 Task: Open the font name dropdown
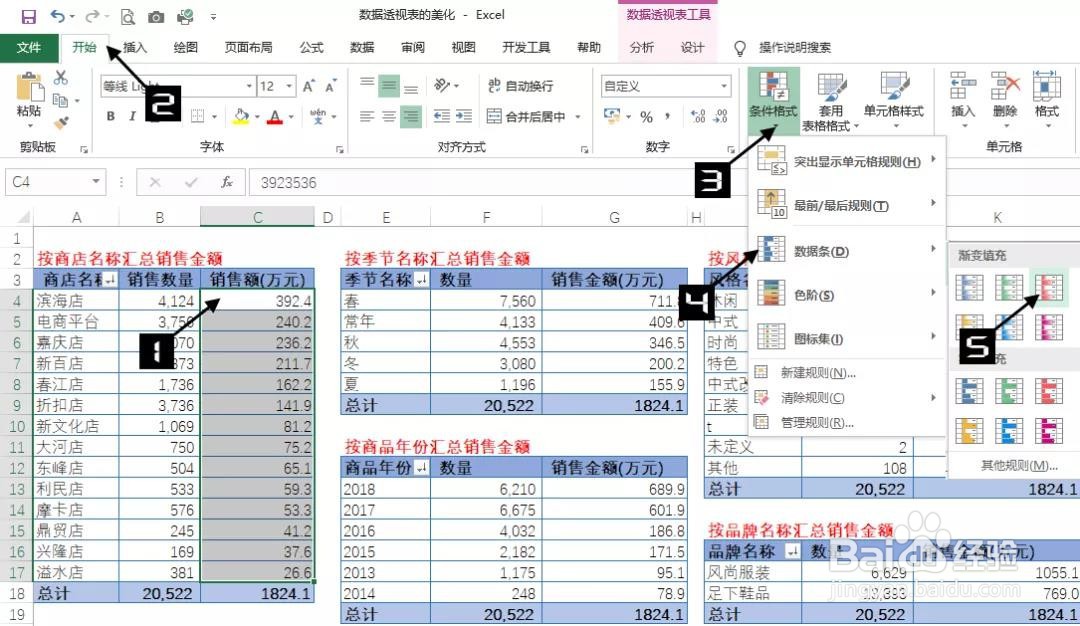pos(249,86)
